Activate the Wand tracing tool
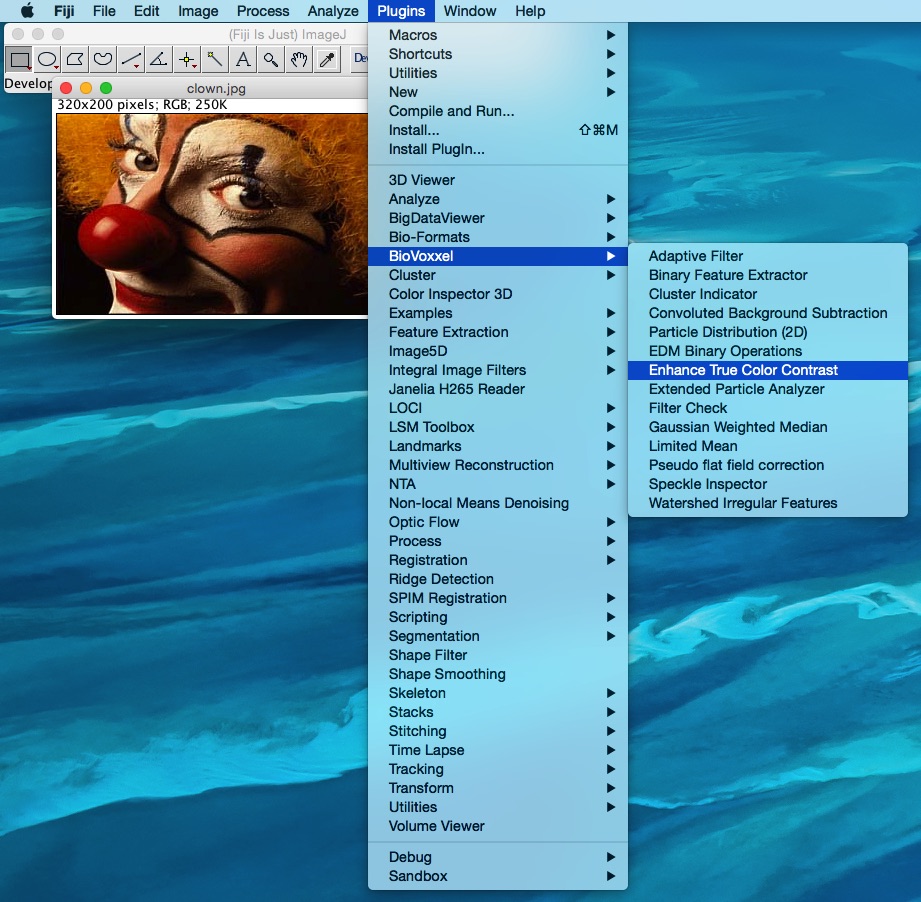Viewport: 921px width, 902px height. point(213,59)
